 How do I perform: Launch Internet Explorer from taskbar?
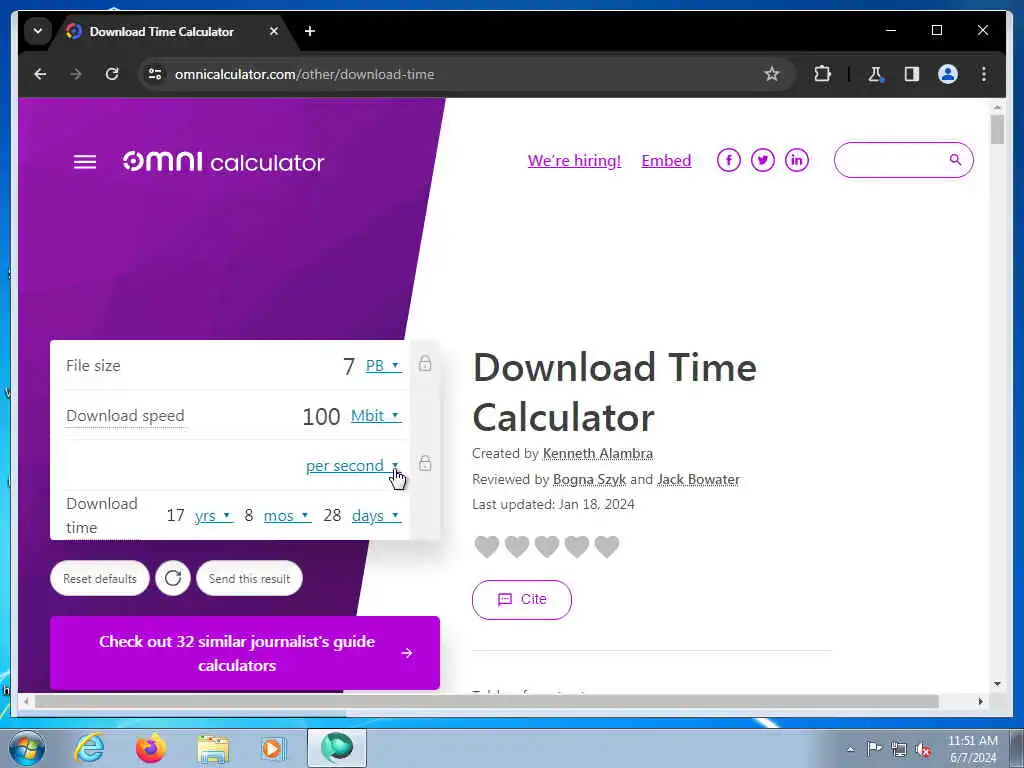coord(89,748)
